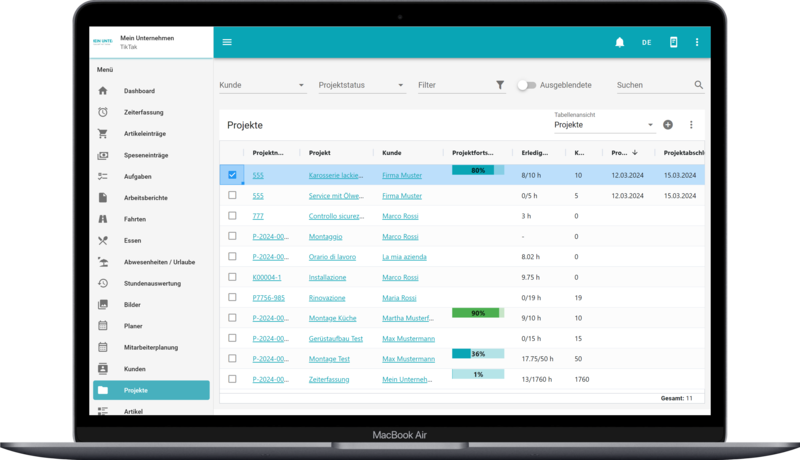
Task: Click the Marco Rossi customer link for Installazione
Action: click(400, 277)
